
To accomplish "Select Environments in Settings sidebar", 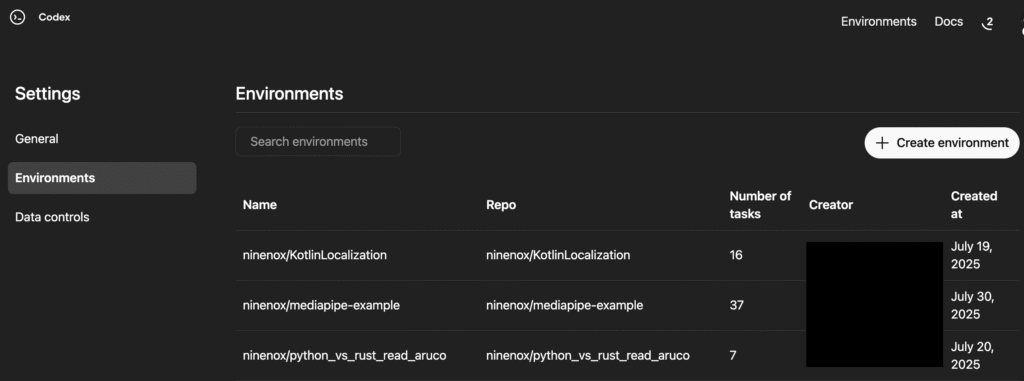I will [x=102, y=178].
